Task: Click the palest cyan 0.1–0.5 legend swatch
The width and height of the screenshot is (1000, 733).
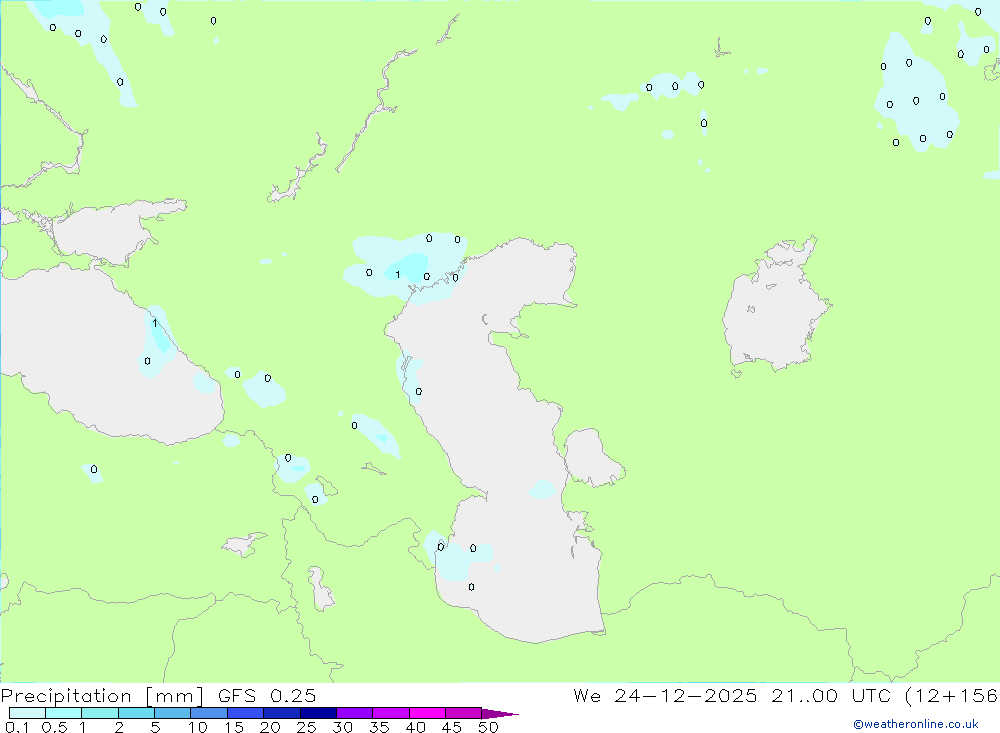Action: pyautogui.click(x=27, y=713)
